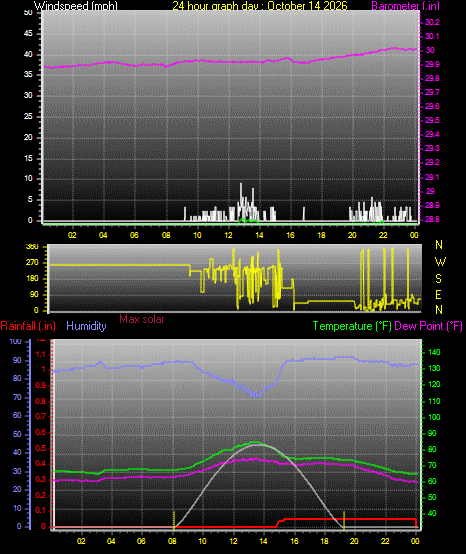
Task: Click the Max solar label
Action: [142, 319]
